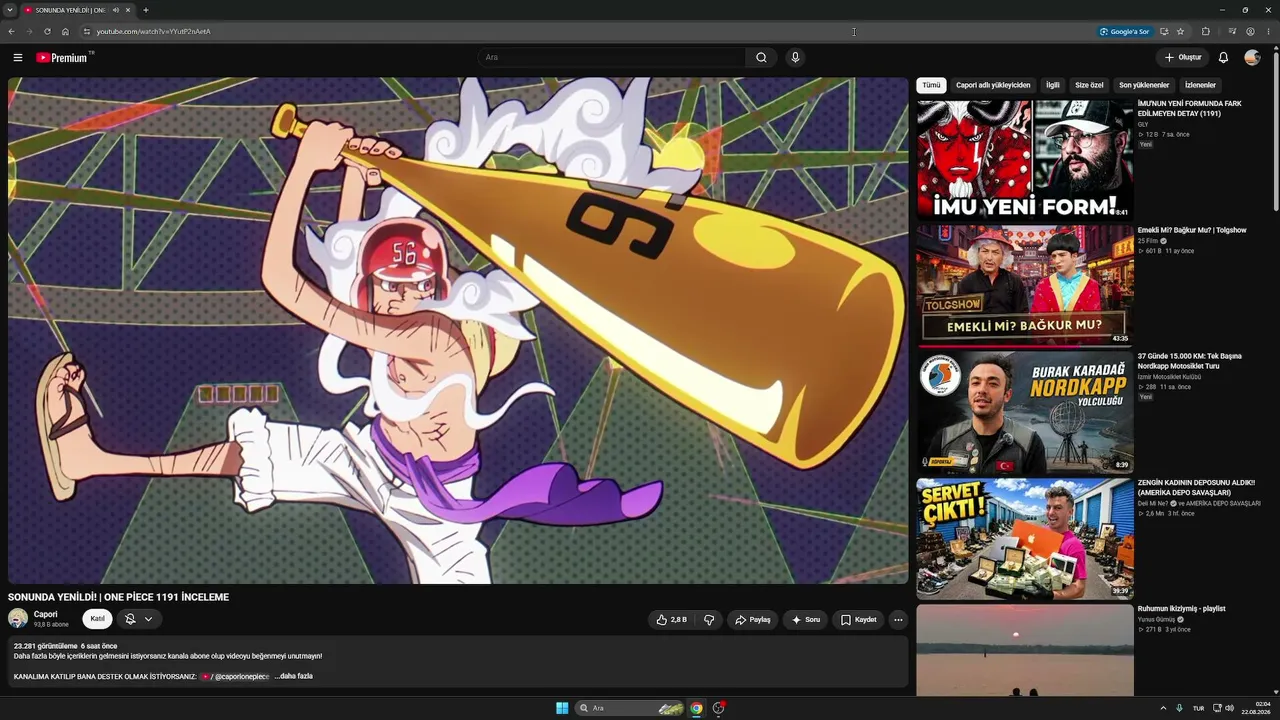Screen dimensions: 1280x720
Task: Search from the Windows taskbar box
Action: 628,708
